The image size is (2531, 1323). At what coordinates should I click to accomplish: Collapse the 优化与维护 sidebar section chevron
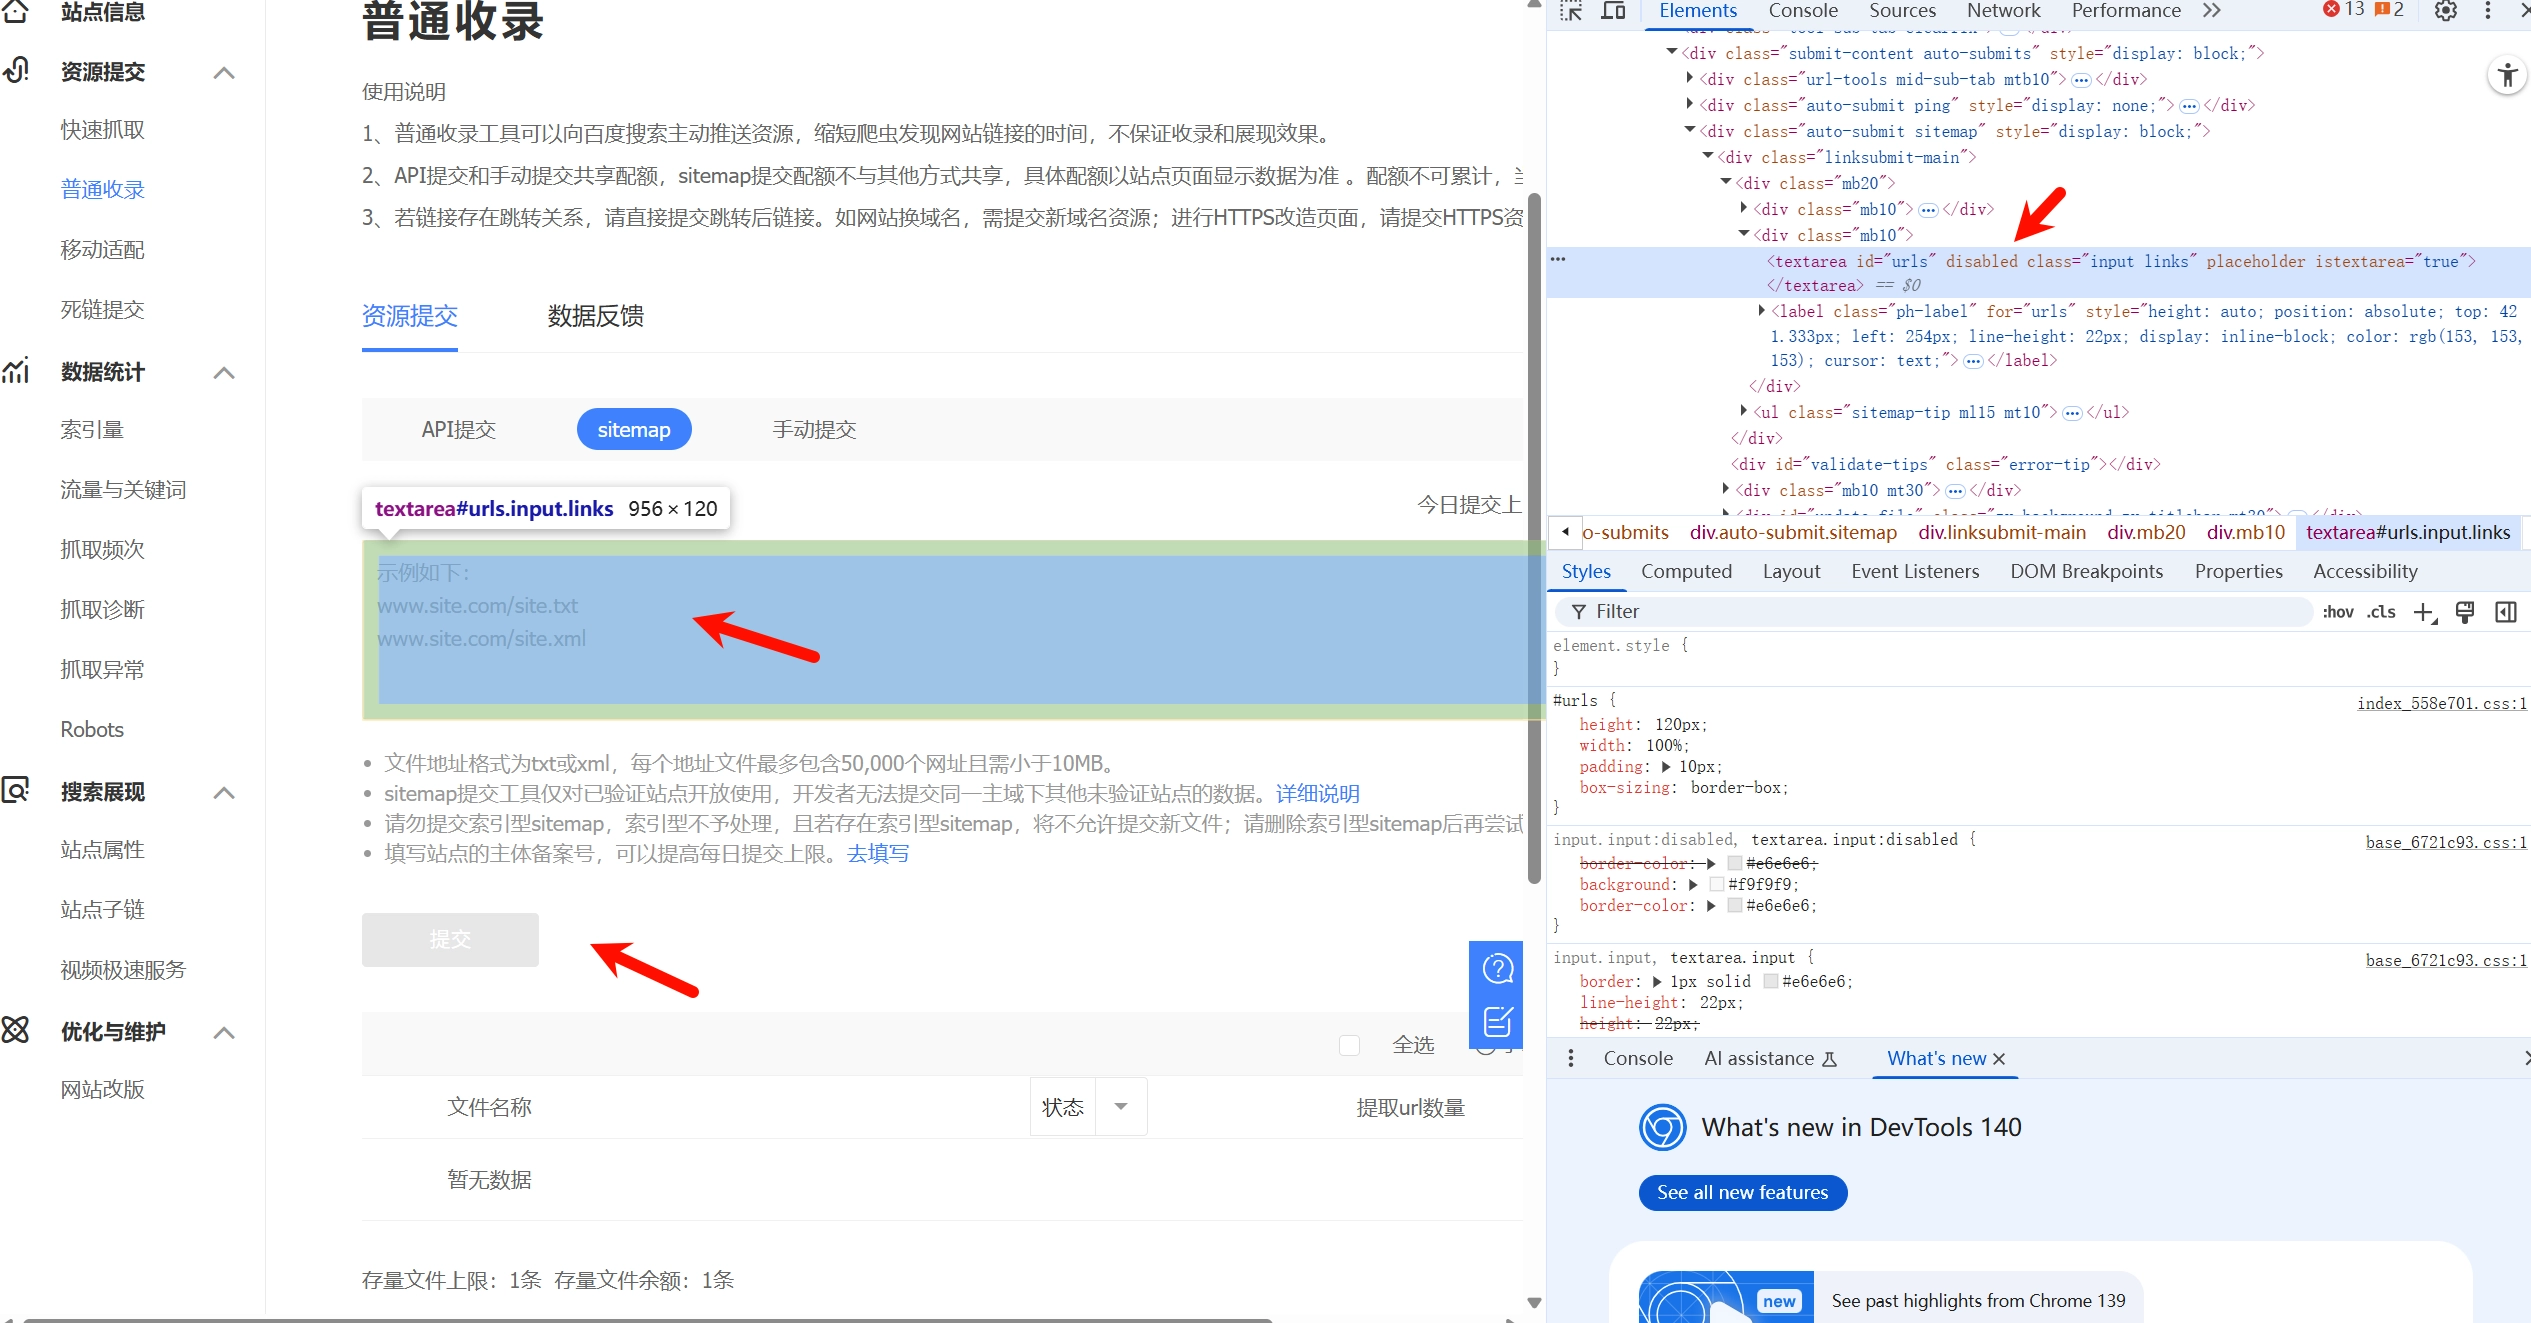click(224, 1033)
